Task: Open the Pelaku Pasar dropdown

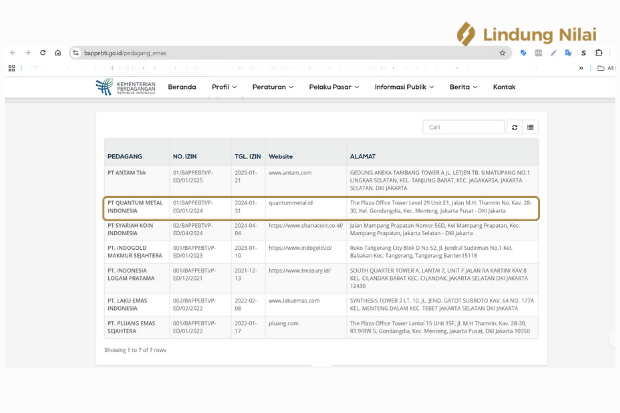Action: (x=333, y=87)
